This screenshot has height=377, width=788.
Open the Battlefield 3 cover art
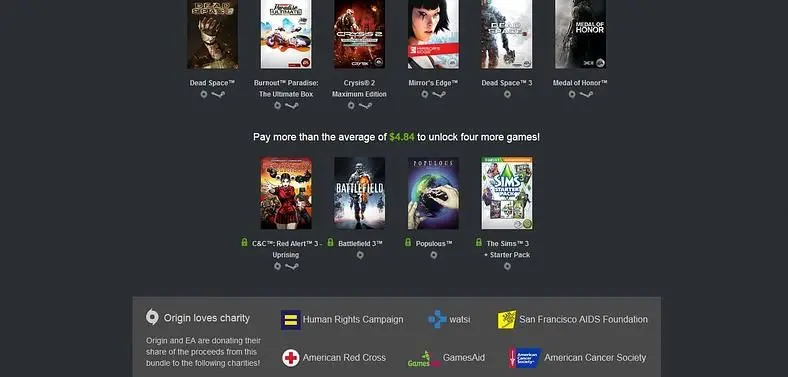pos(359,193)
